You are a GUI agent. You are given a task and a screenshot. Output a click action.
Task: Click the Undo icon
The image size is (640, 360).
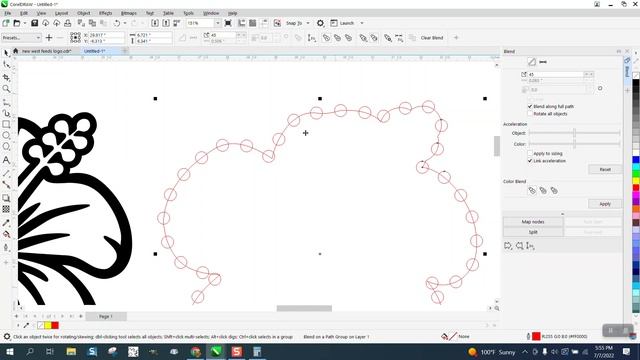click(x=117, y=23)
